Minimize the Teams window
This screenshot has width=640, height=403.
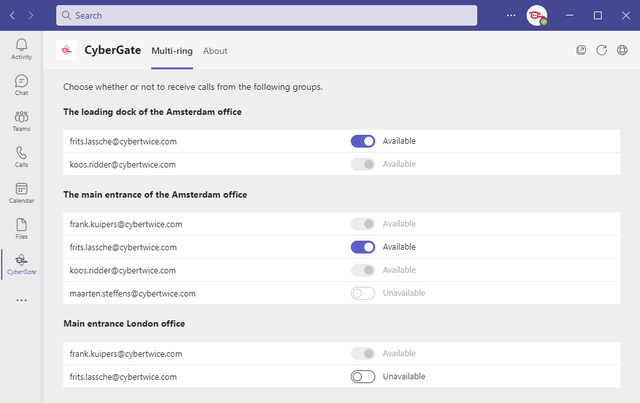click(569, 16)
